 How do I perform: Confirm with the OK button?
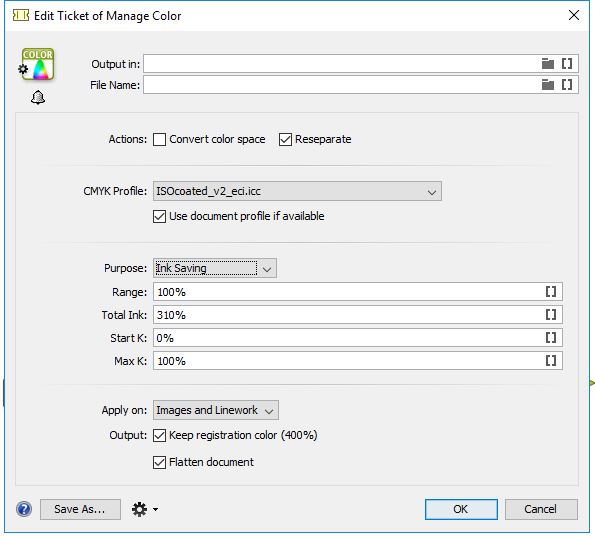click(461, 509)
